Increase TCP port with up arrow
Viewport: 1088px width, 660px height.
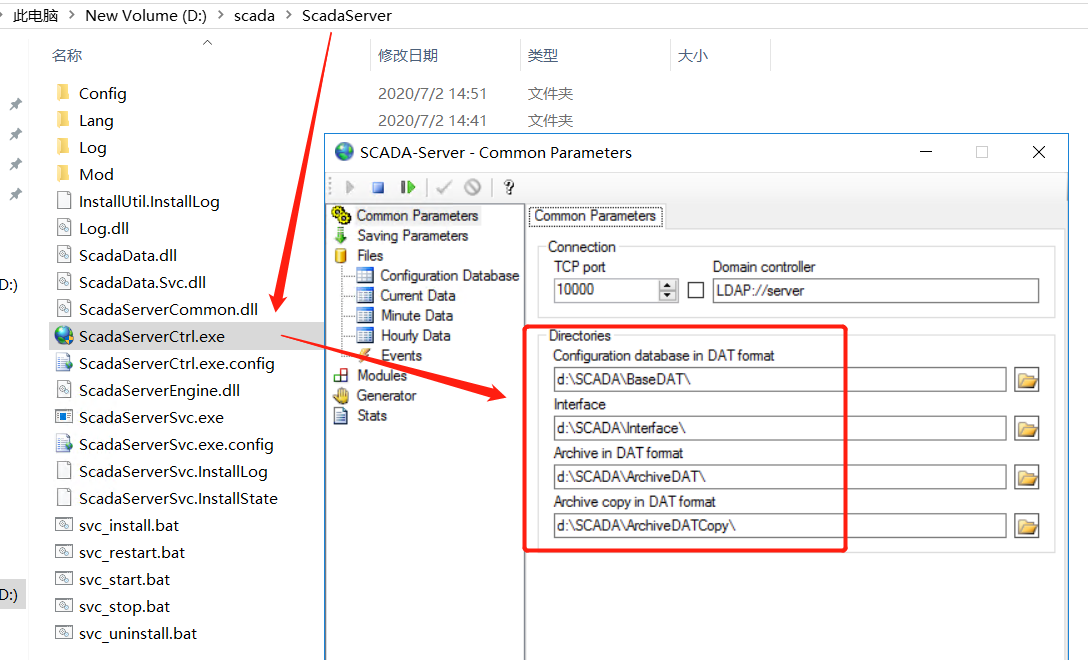coord(668,285)
